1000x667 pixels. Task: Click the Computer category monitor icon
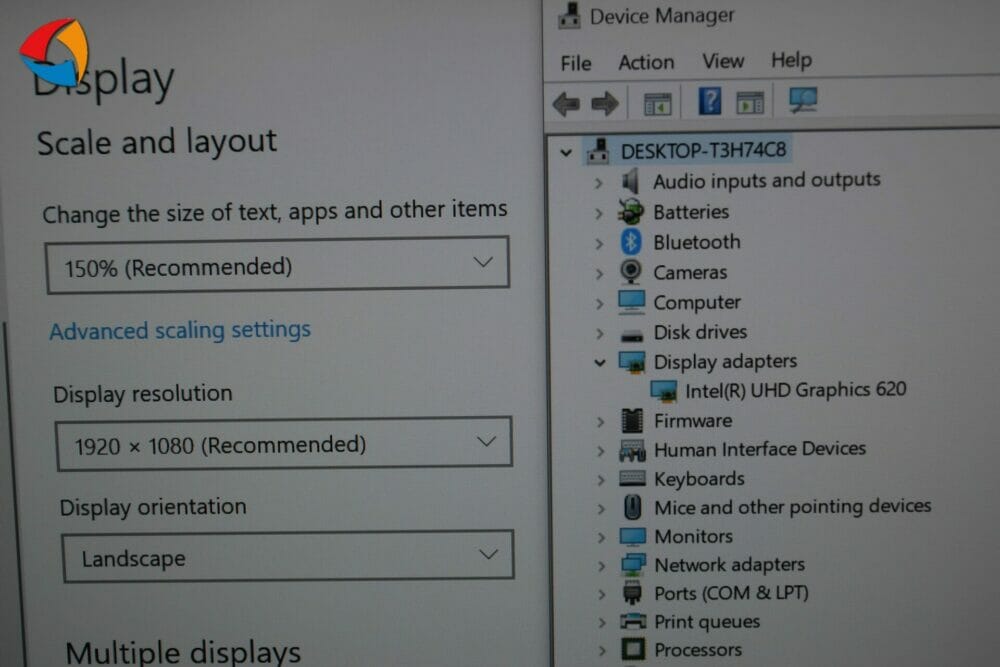(x=631, y=302)
